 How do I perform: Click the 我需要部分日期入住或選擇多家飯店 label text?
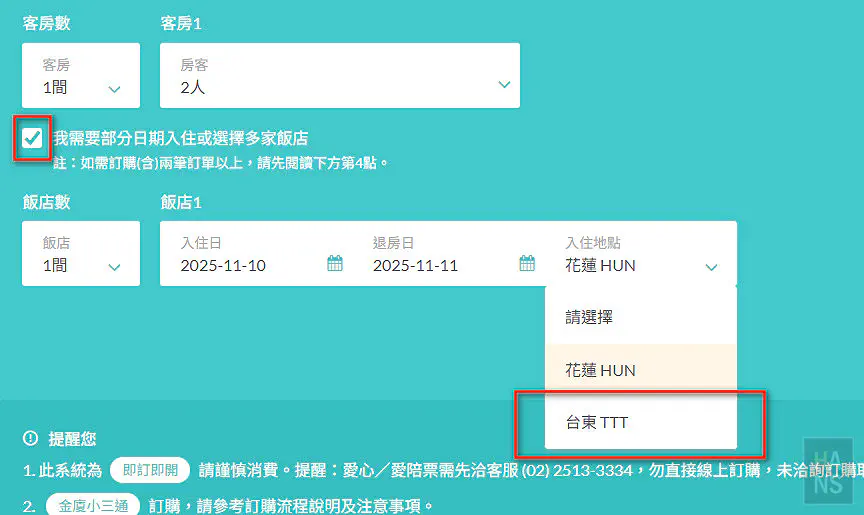click(180, 138)
